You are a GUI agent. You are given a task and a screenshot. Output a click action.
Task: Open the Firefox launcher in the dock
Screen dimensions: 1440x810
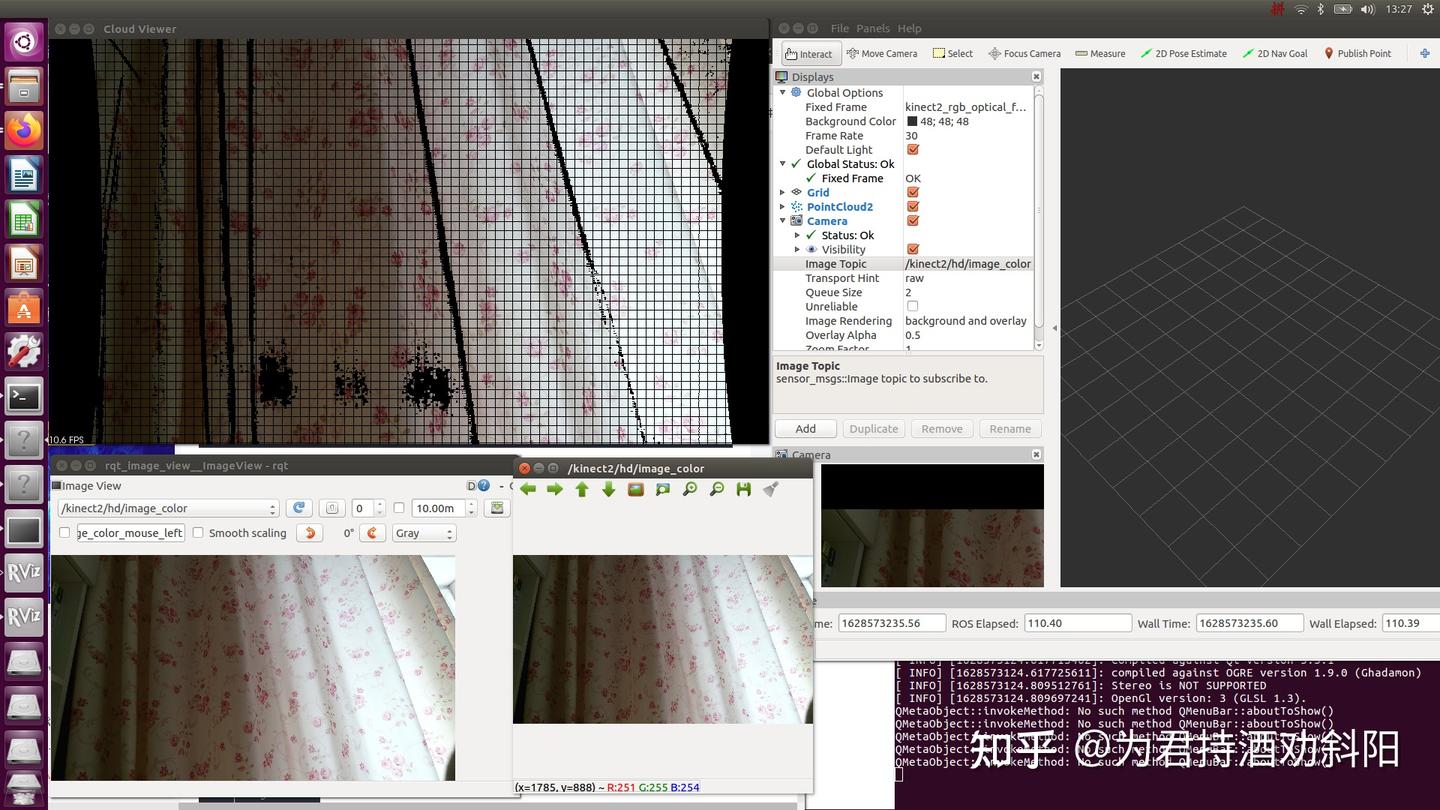coord(23,127)
